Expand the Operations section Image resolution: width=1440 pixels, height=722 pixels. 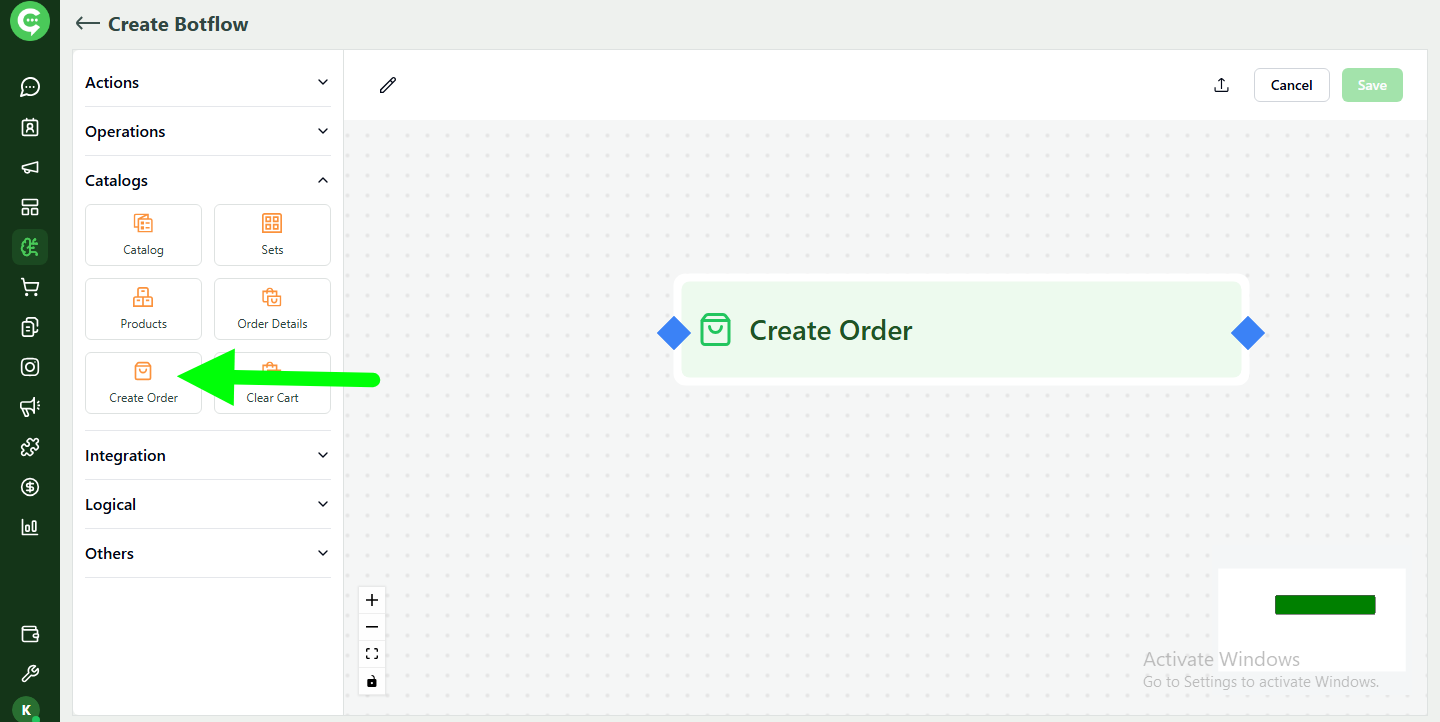[x=207, y=131]
